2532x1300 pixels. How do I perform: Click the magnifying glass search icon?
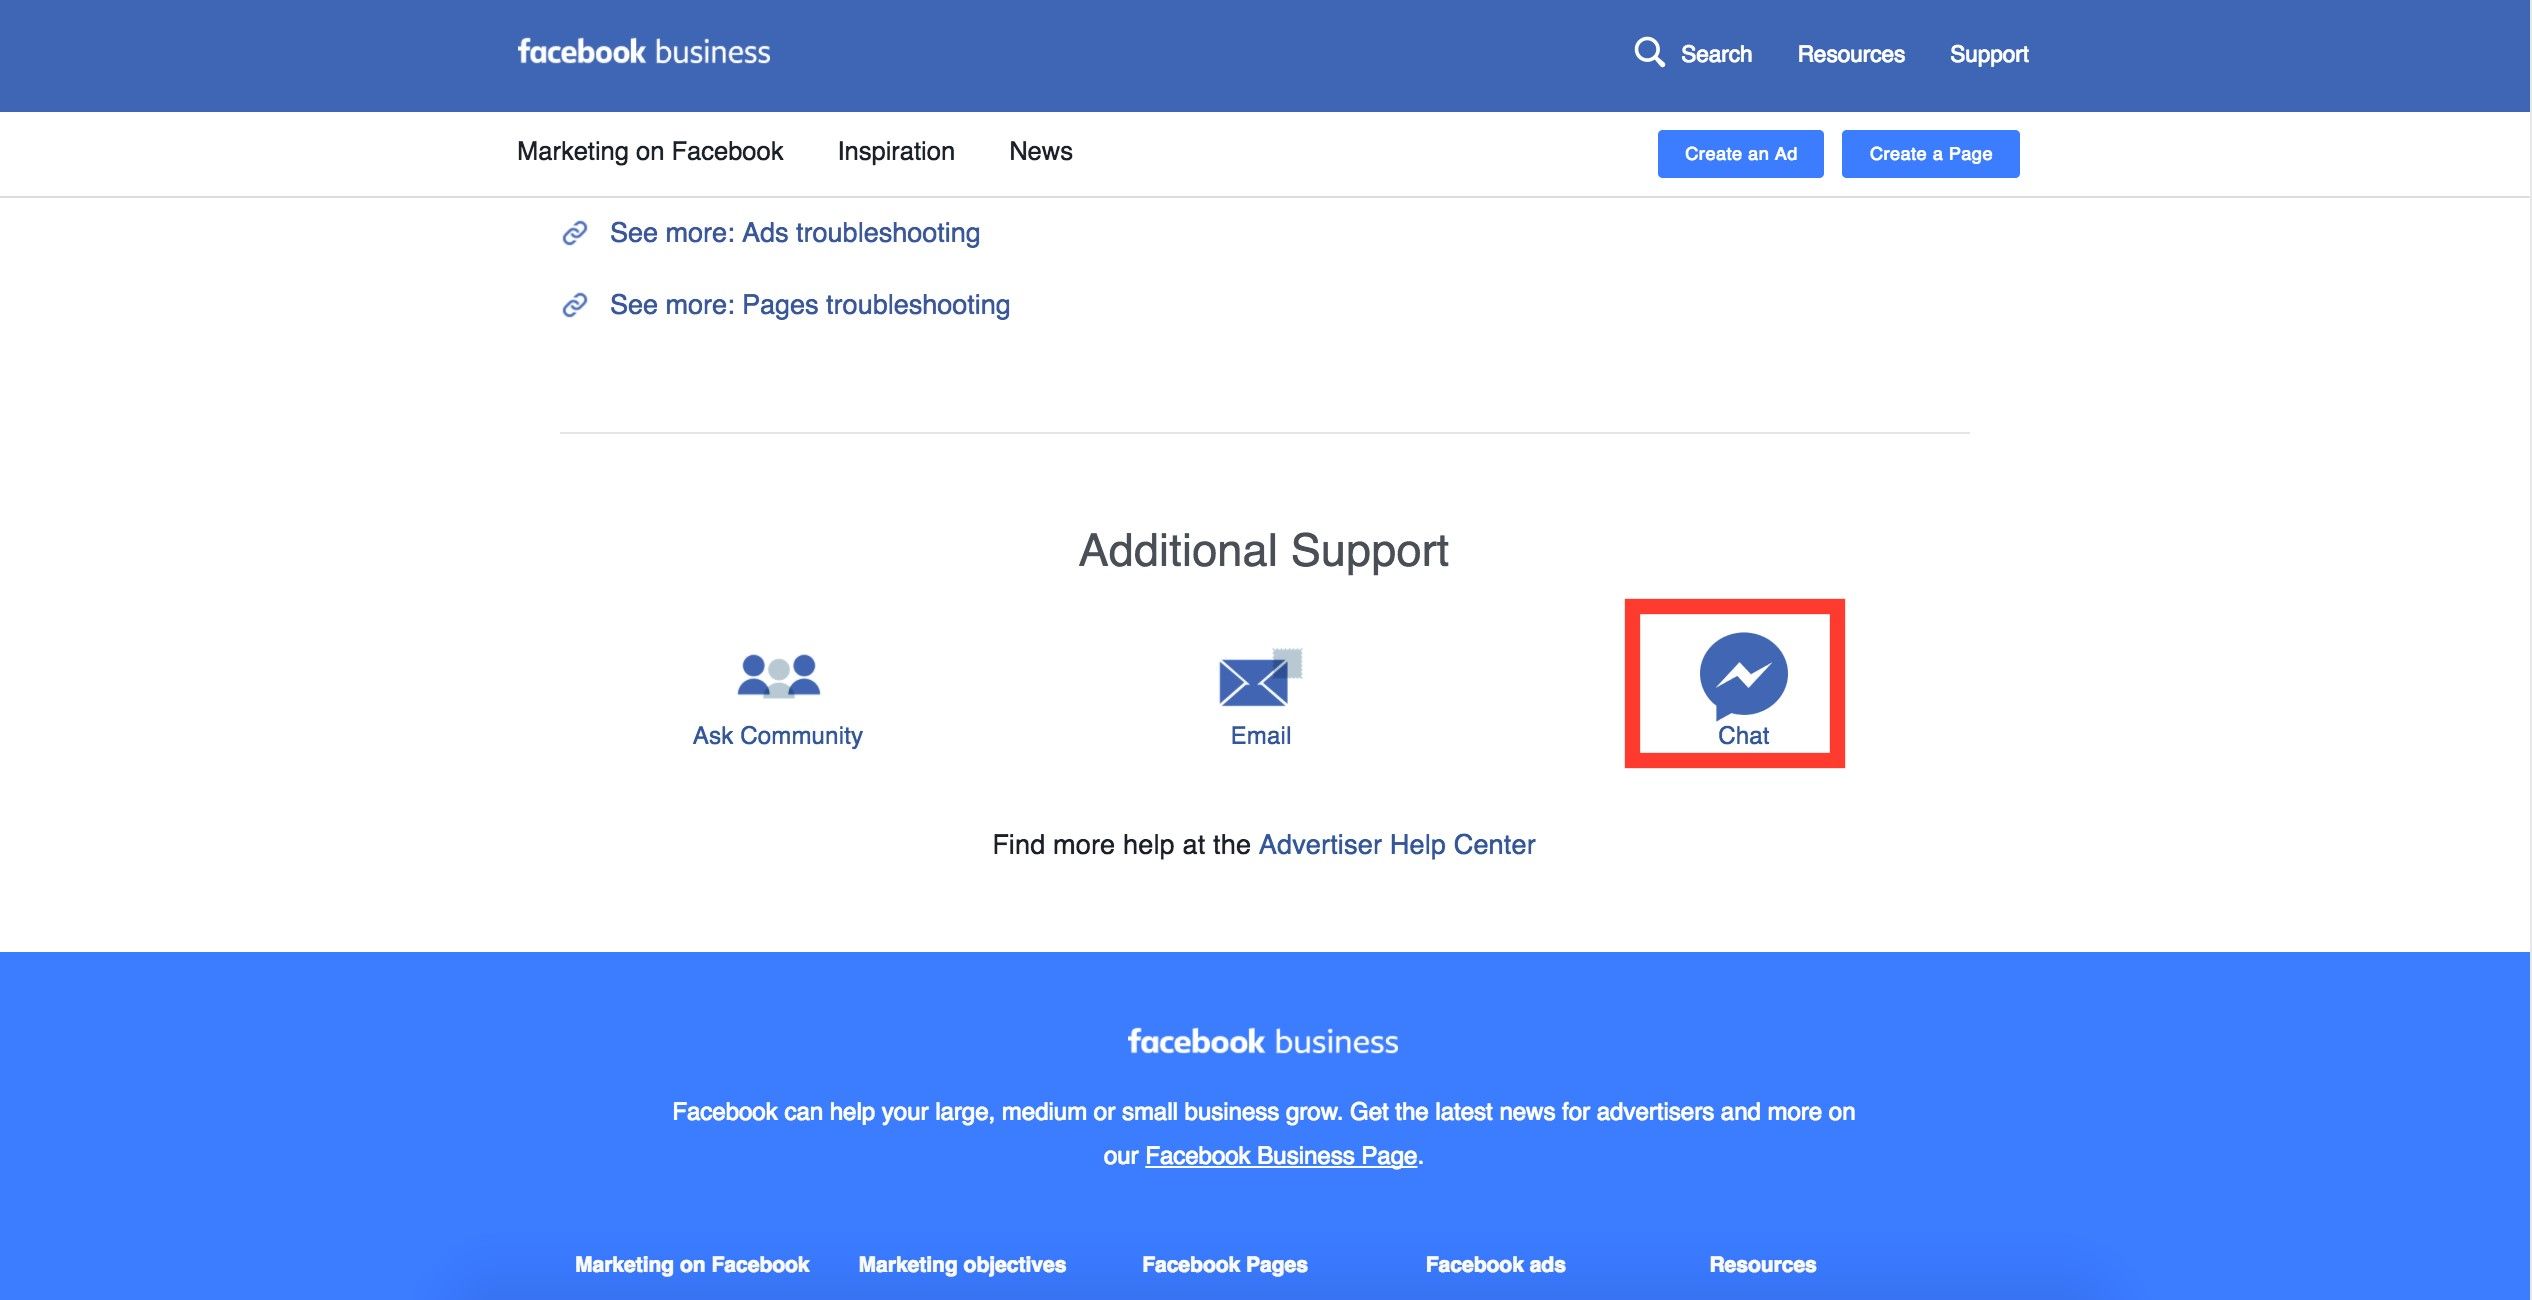point(1649,52)
